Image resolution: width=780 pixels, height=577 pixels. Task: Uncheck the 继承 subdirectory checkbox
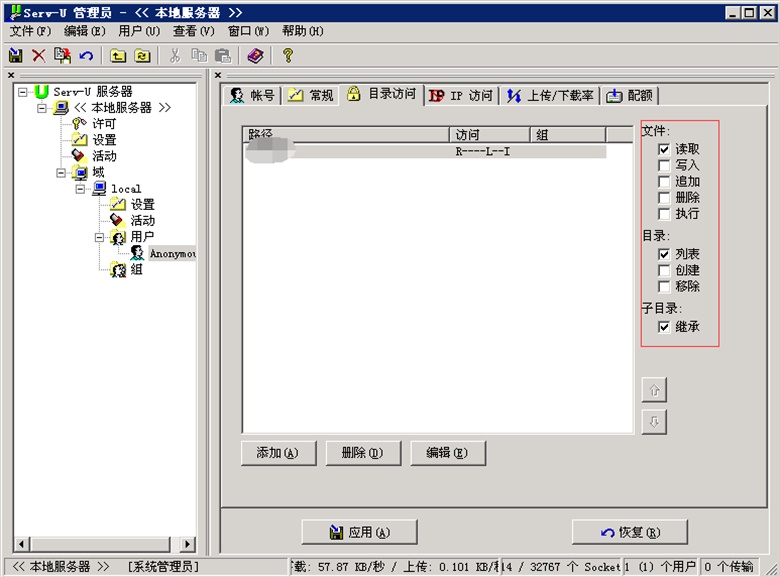tap(664, 327)
